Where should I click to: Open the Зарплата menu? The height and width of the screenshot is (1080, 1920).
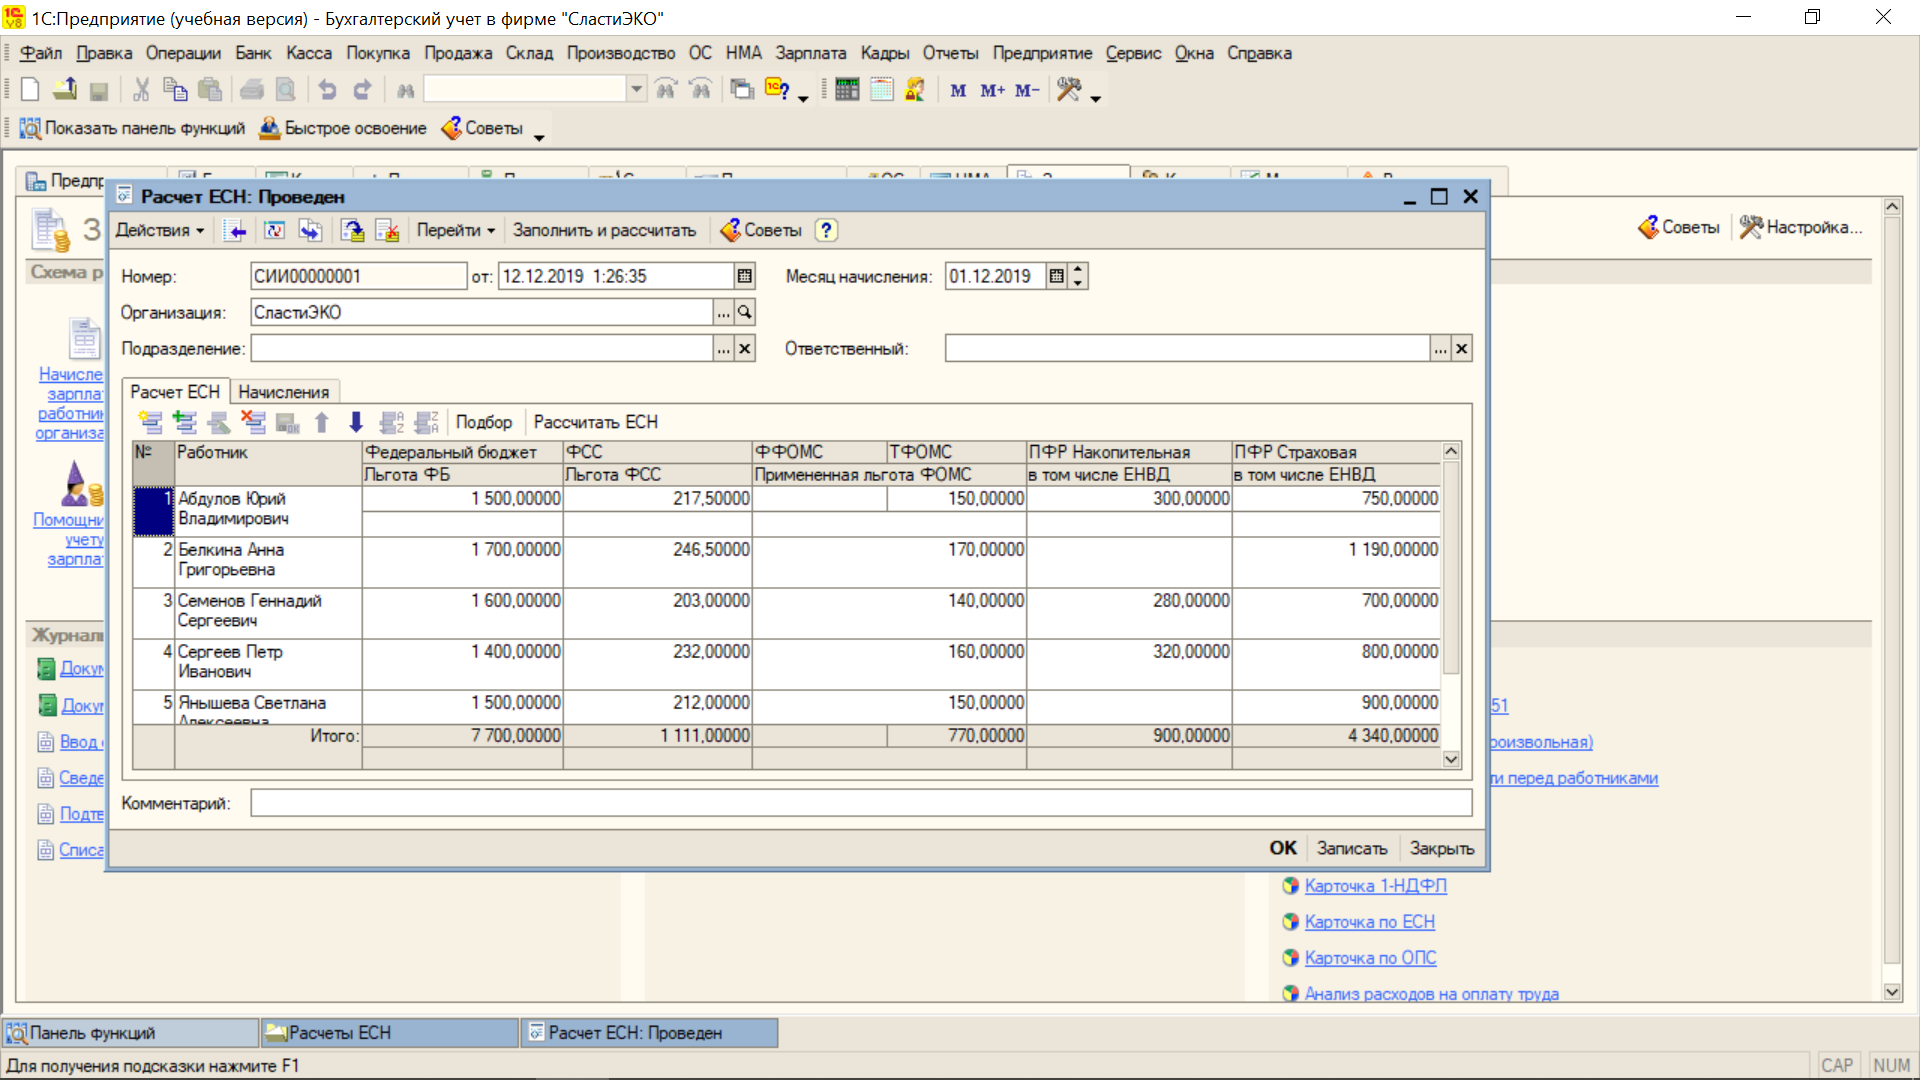810,53
